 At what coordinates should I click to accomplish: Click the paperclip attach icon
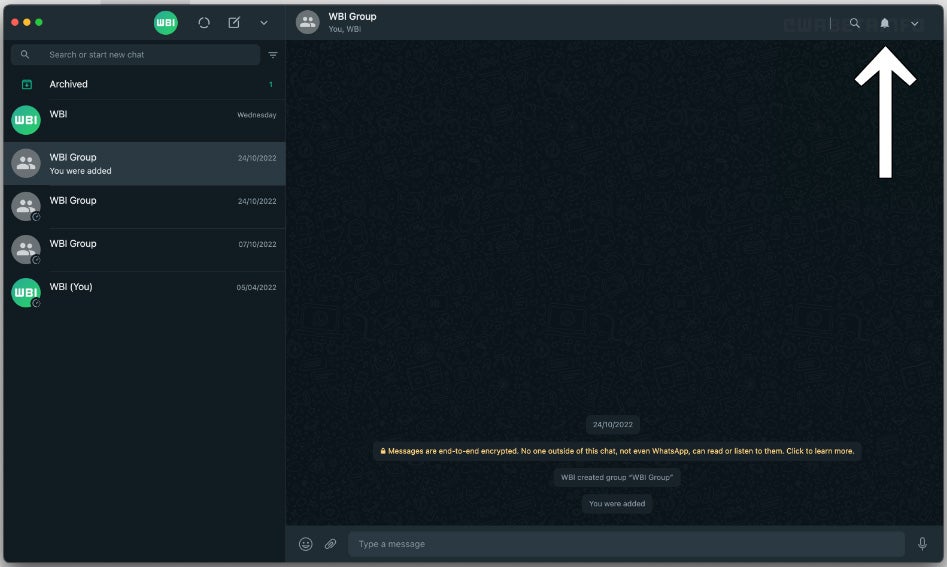click(330, 544)
